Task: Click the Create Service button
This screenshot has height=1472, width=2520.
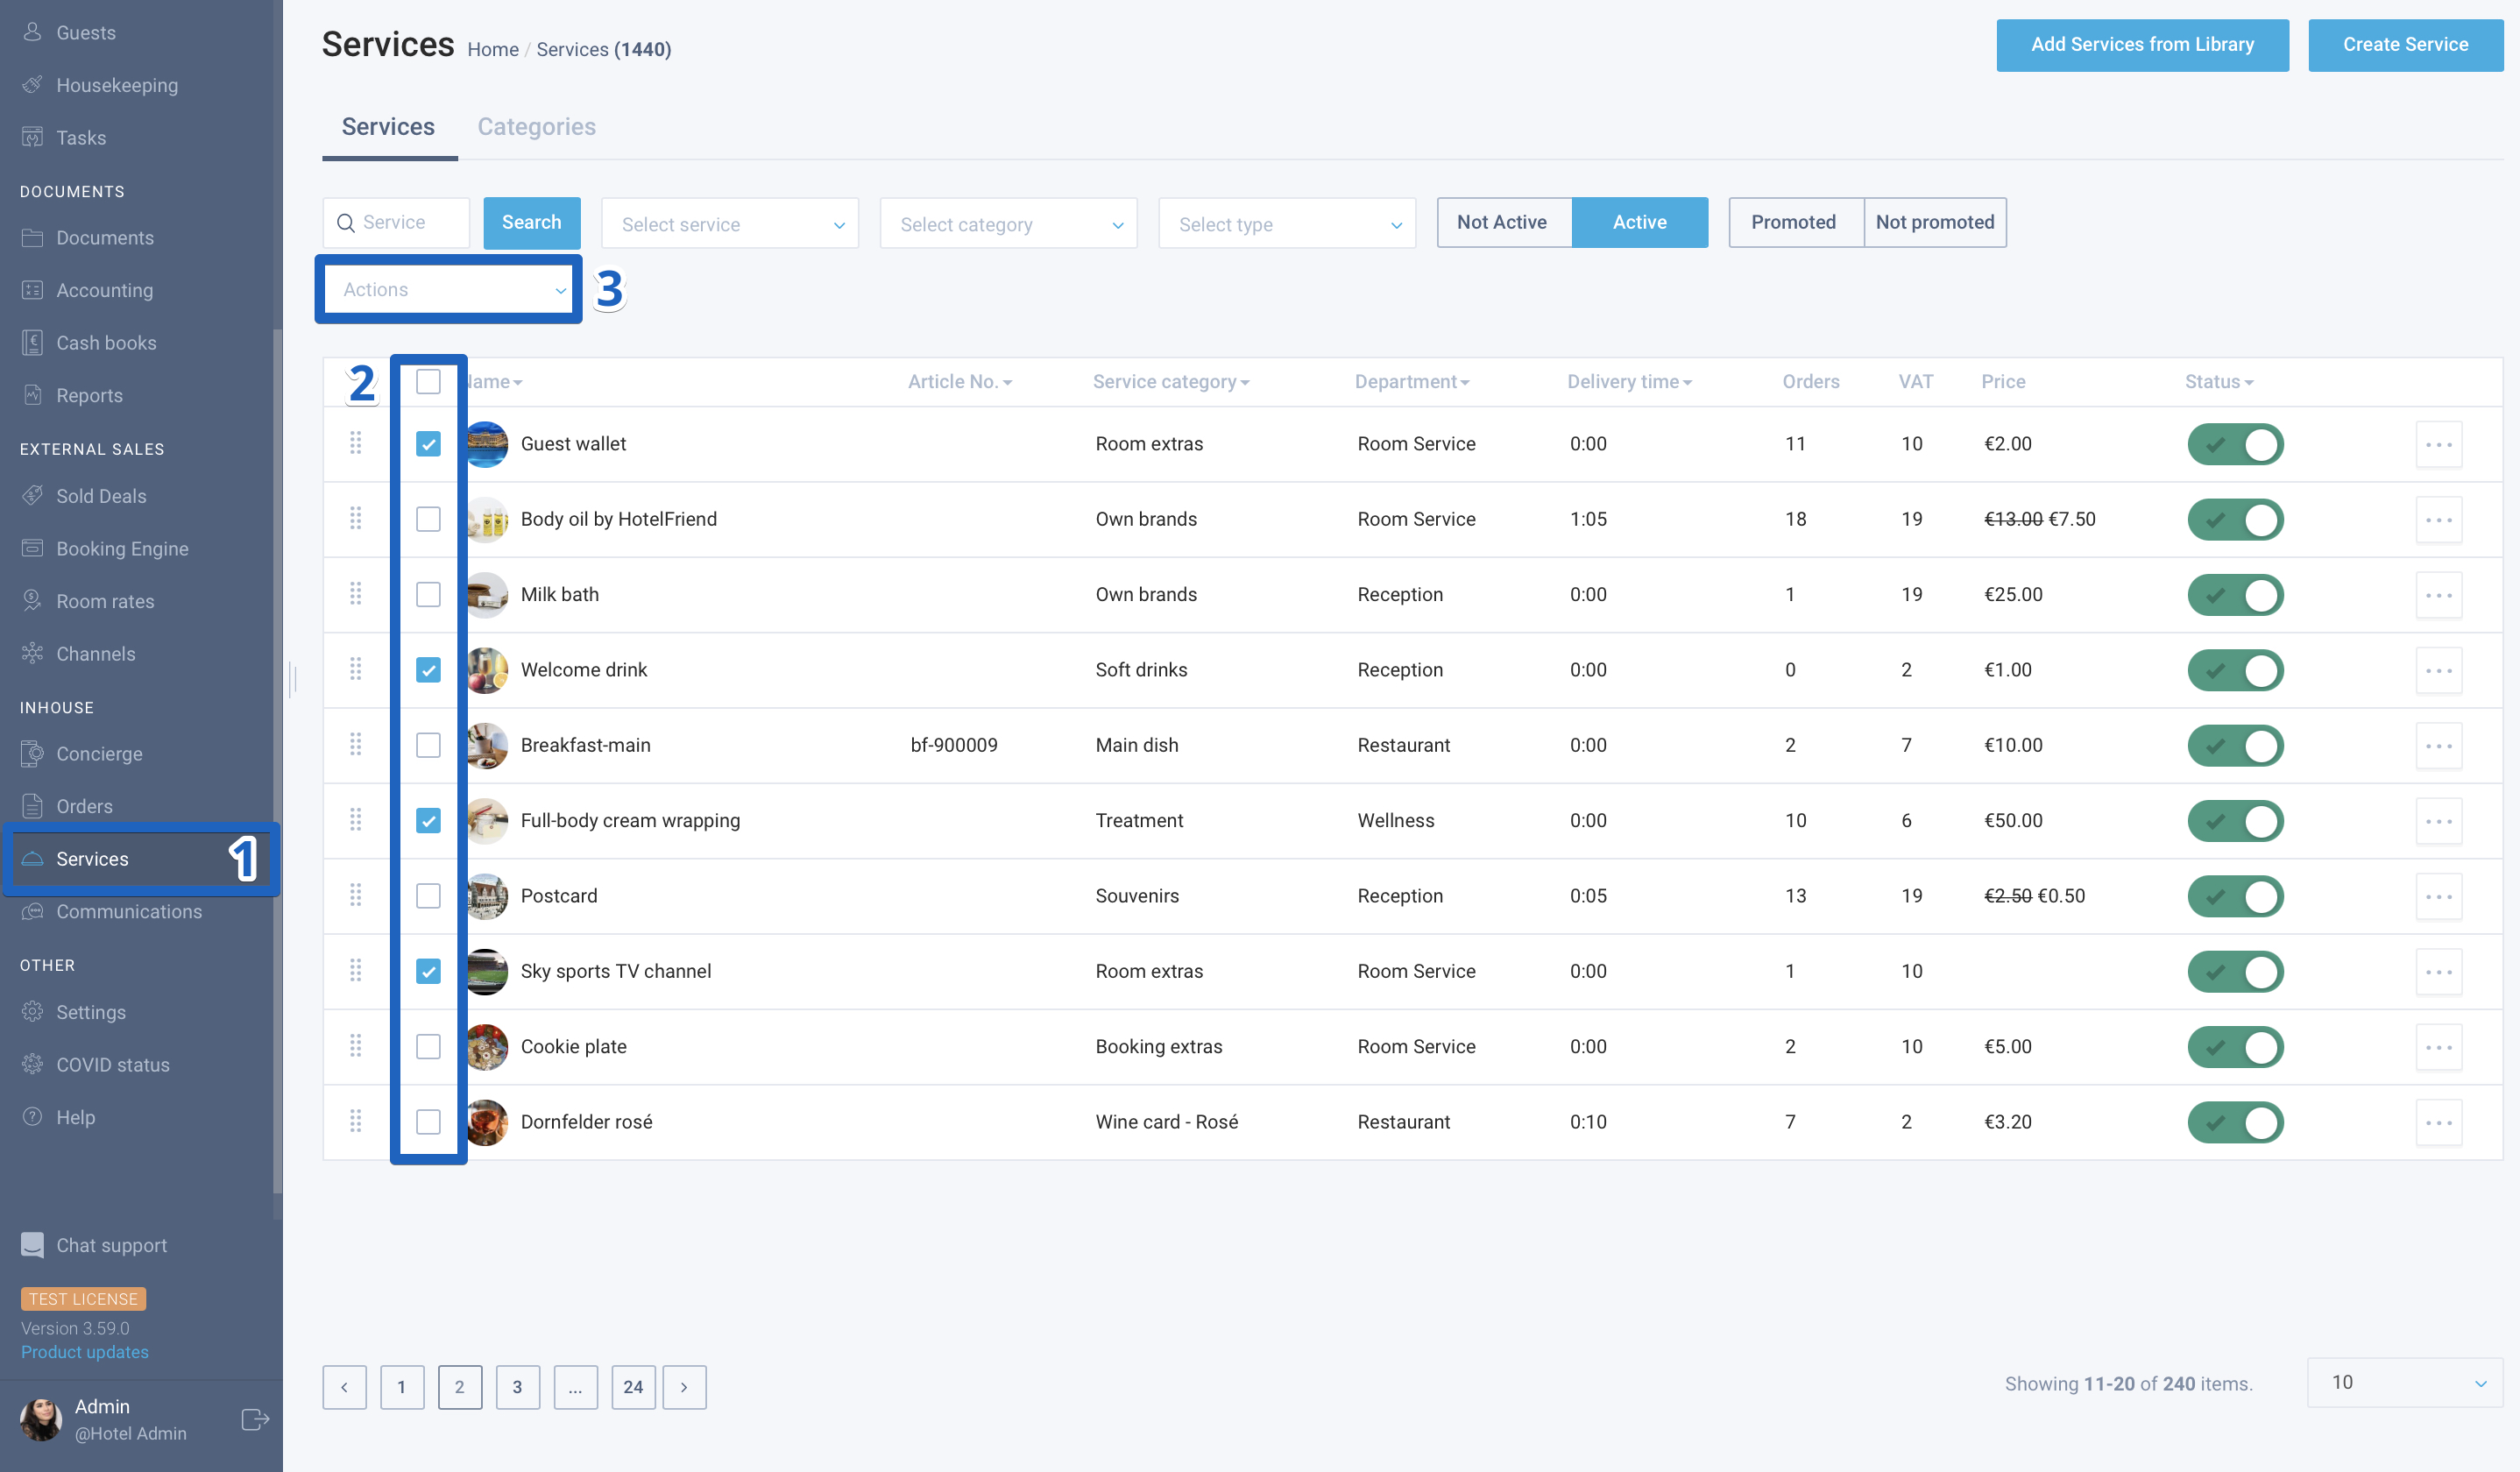Action: point(2405,45)
